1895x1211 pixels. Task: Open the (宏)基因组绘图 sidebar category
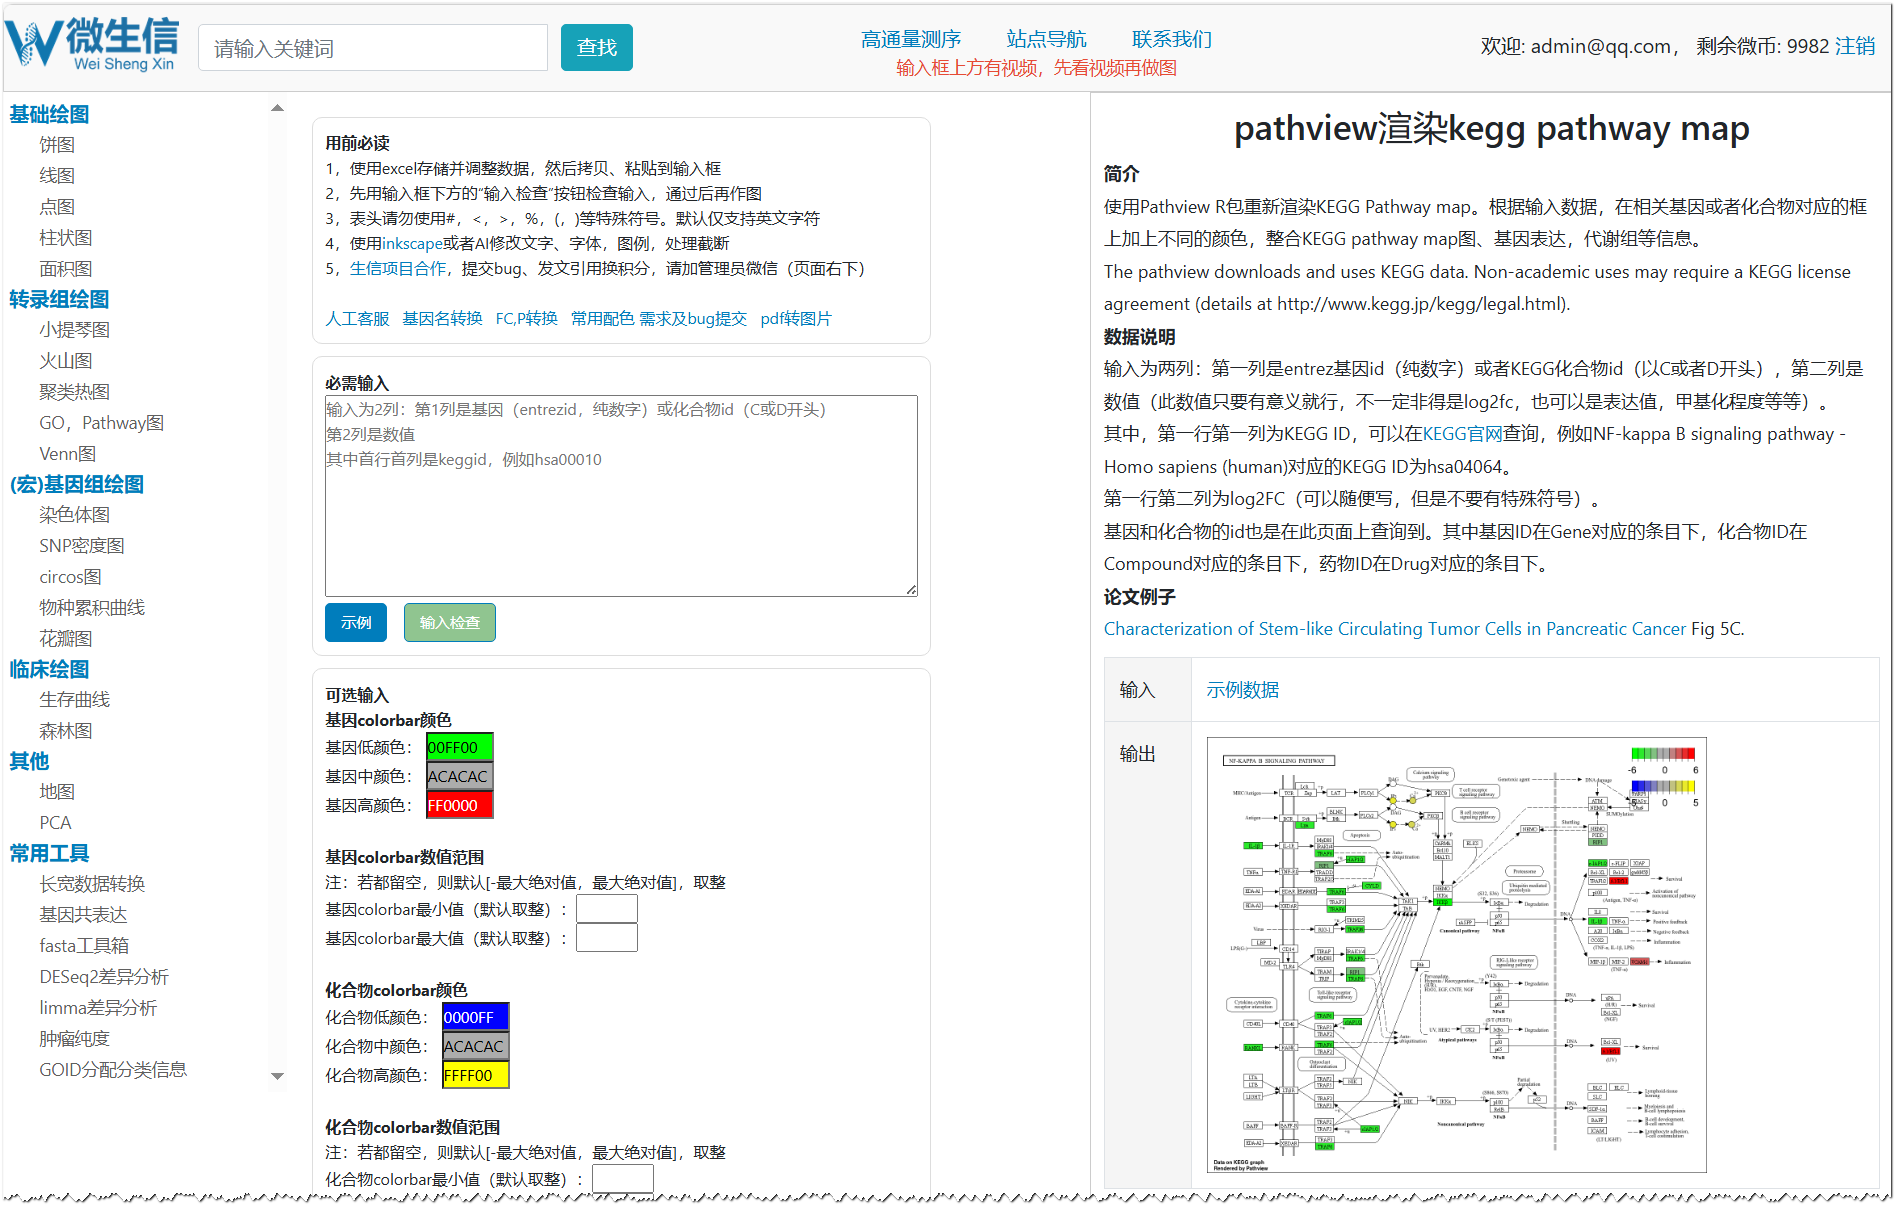(x=77, y=484)
